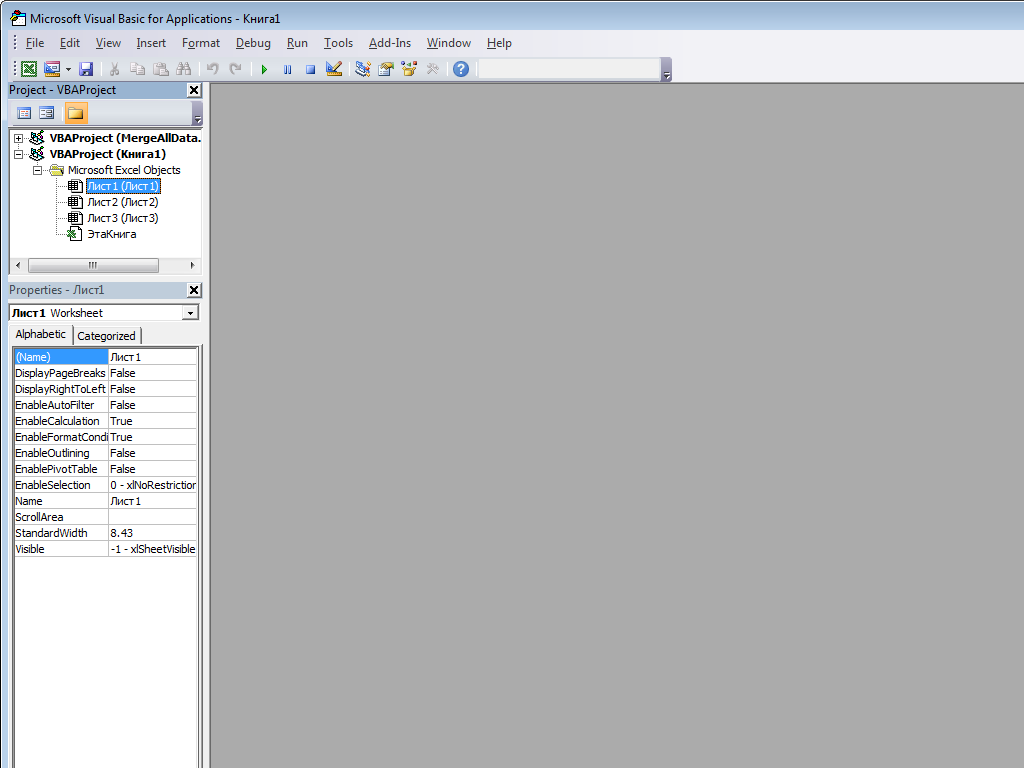Open the Add-Ins menu
1024x768 pixels.
point(390,43)
